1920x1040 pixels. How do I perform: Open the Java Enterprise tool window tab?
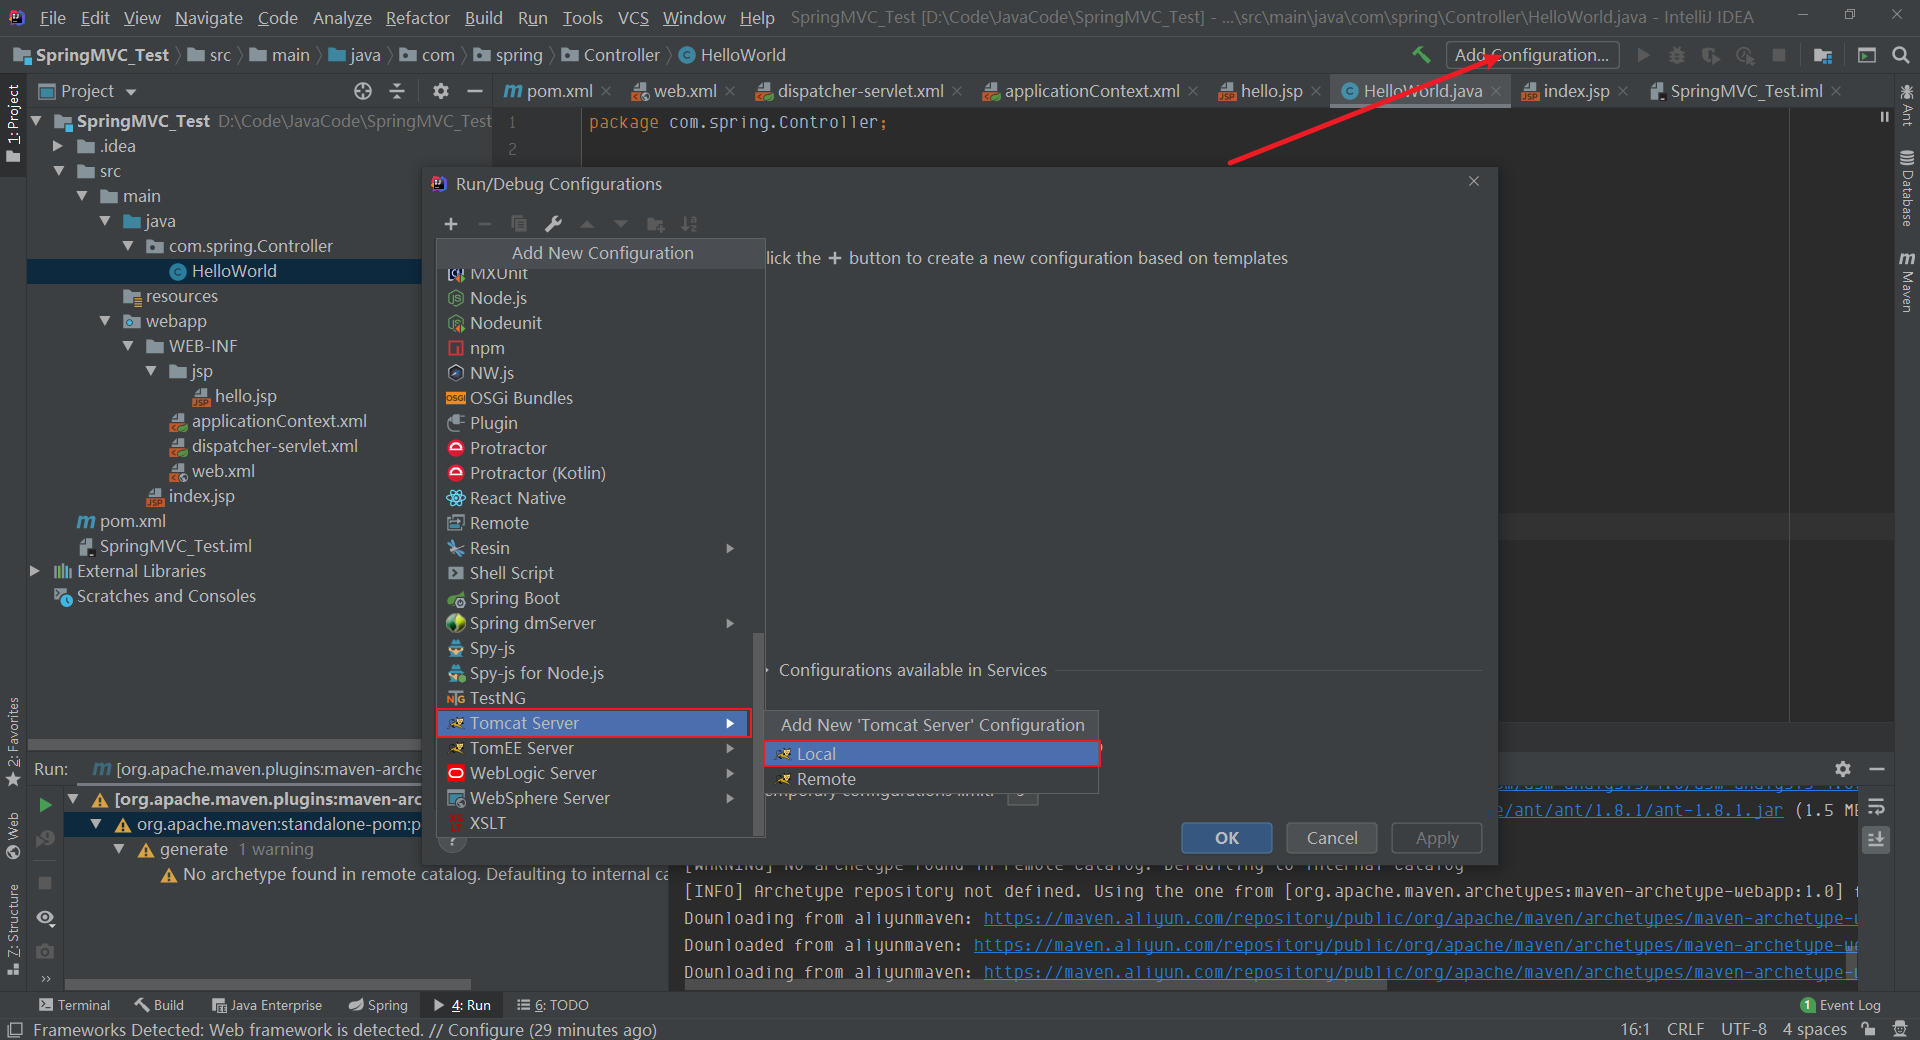pos(267,1005)
